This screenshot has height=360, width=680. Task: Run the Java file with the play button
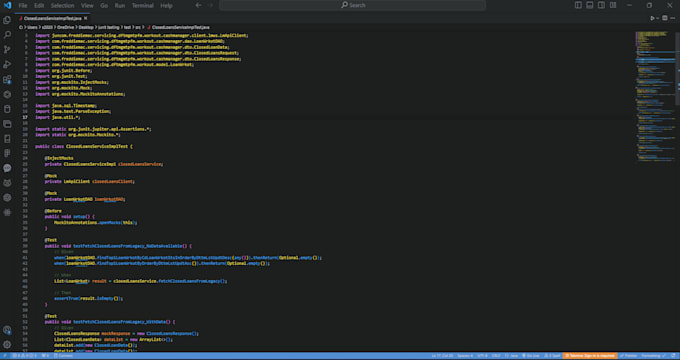tap(652, 18)
